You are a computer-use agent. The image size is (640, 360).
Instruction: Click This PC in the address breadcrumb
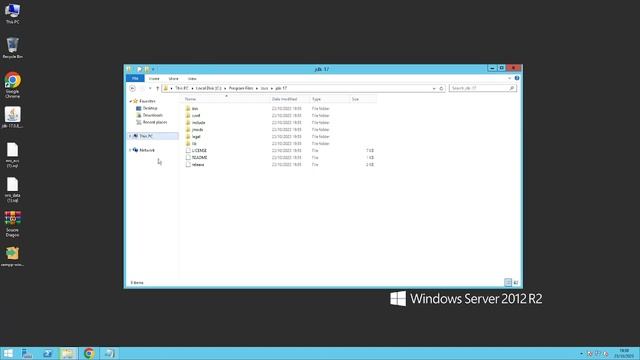point(182,88)
